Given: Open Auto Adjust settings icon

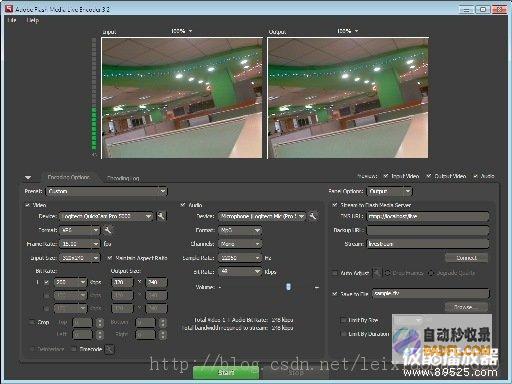Looking at the screenshot, I should click(376, 273).
